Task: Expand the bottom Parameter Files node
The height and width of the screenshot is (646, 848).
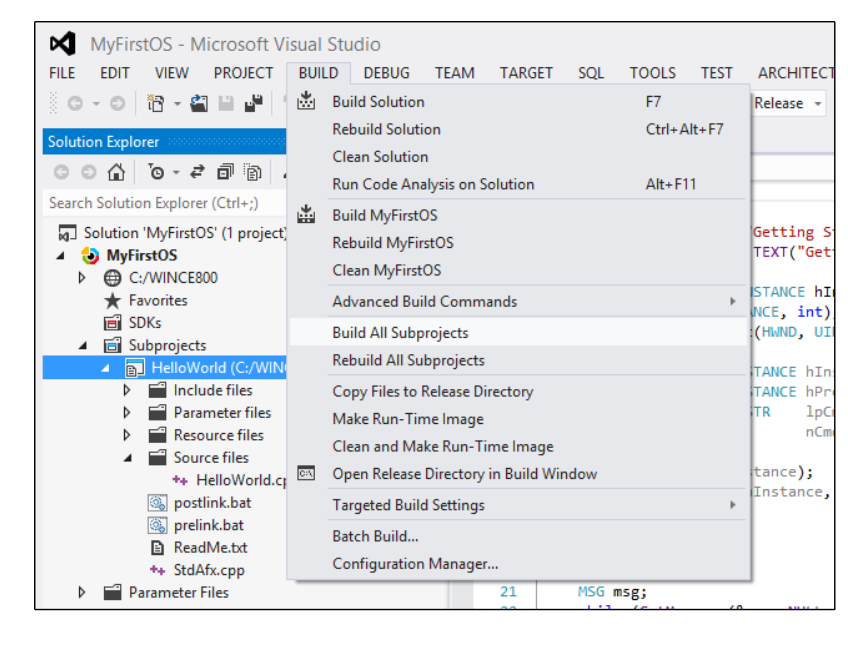Action: [x=82, y=592]
